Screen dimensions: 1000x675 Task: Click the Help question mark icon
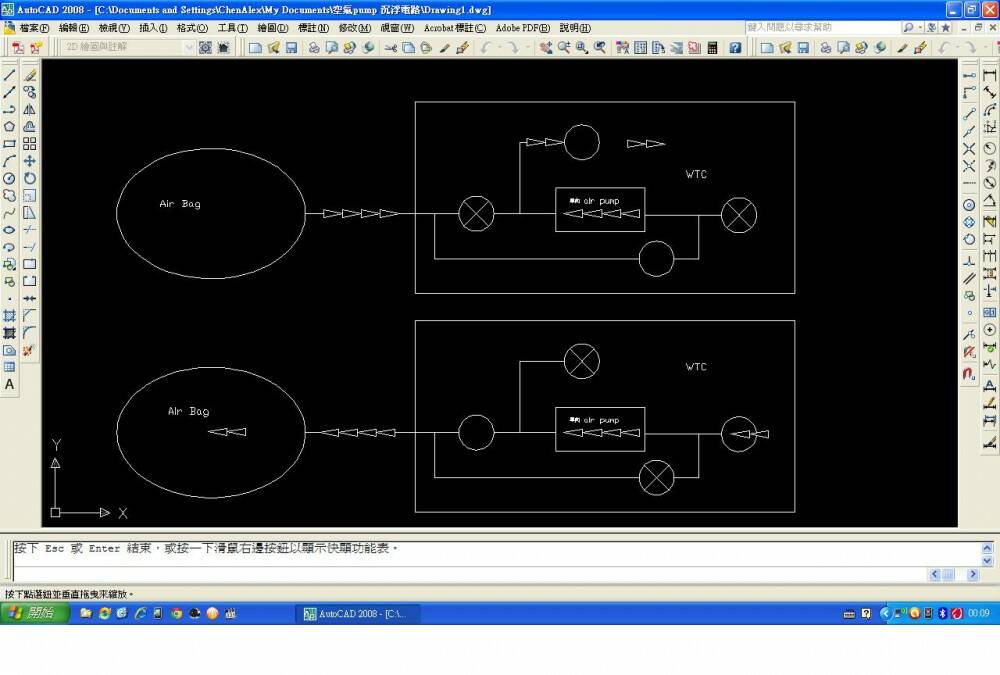tap(735, 48)
